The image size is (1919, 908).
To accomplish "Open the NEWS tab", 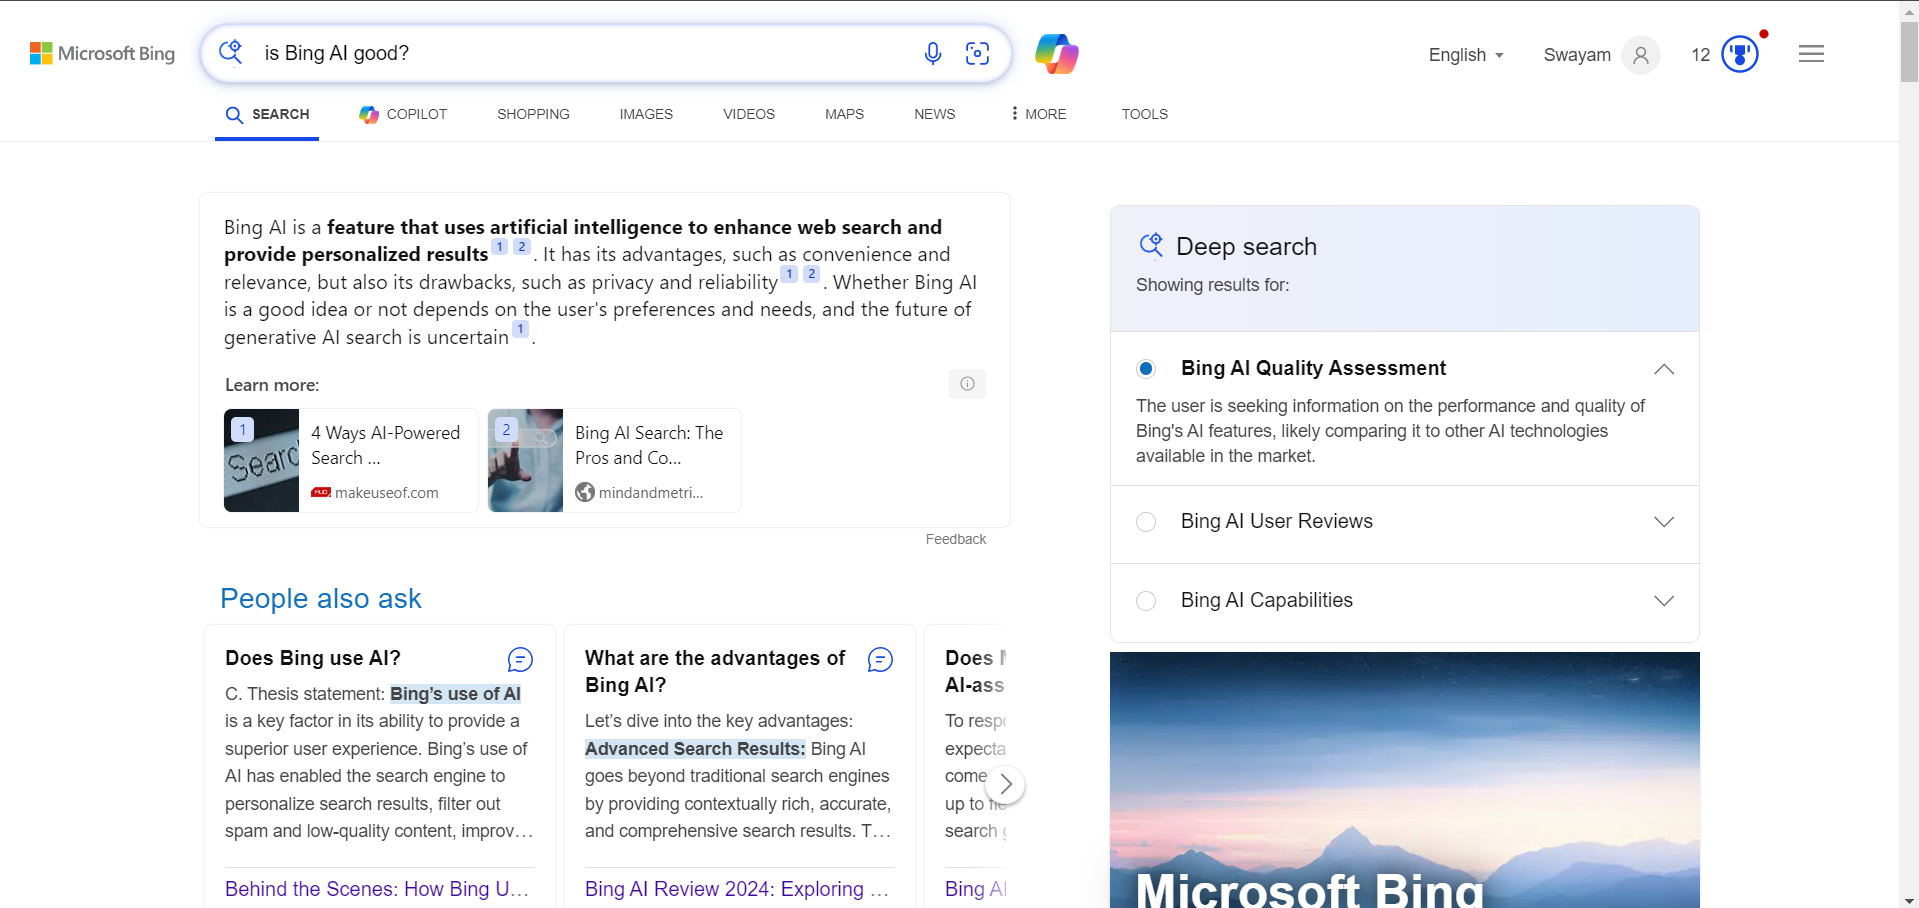I will pos(933,114).
